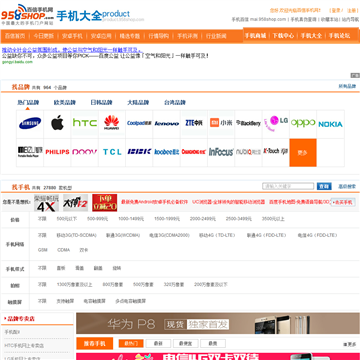Click the 去买手机 button beside the ticker
360x360 pixels.
coord(343,202)
